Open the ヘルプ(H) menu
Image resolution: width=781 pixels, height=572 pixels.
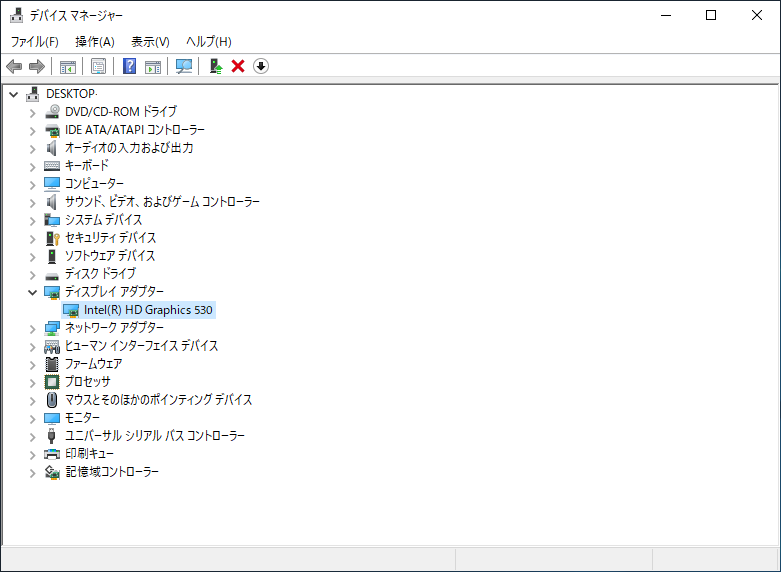(x=209, y=41)
